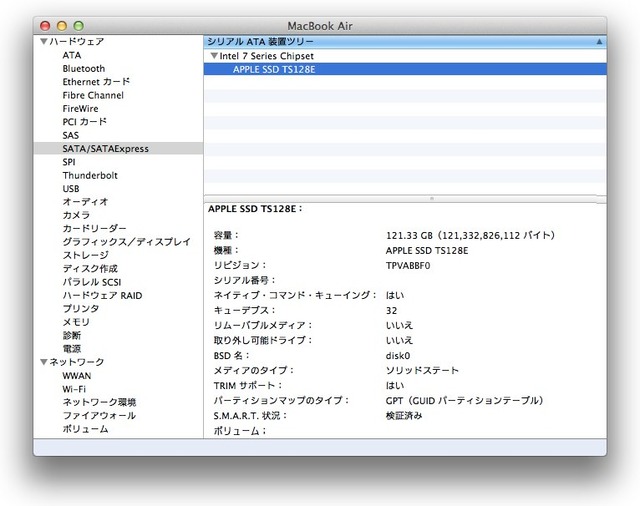Select ネットワーク環境 entry
This screenshot has width=640, height=506.
pos(99,402)
